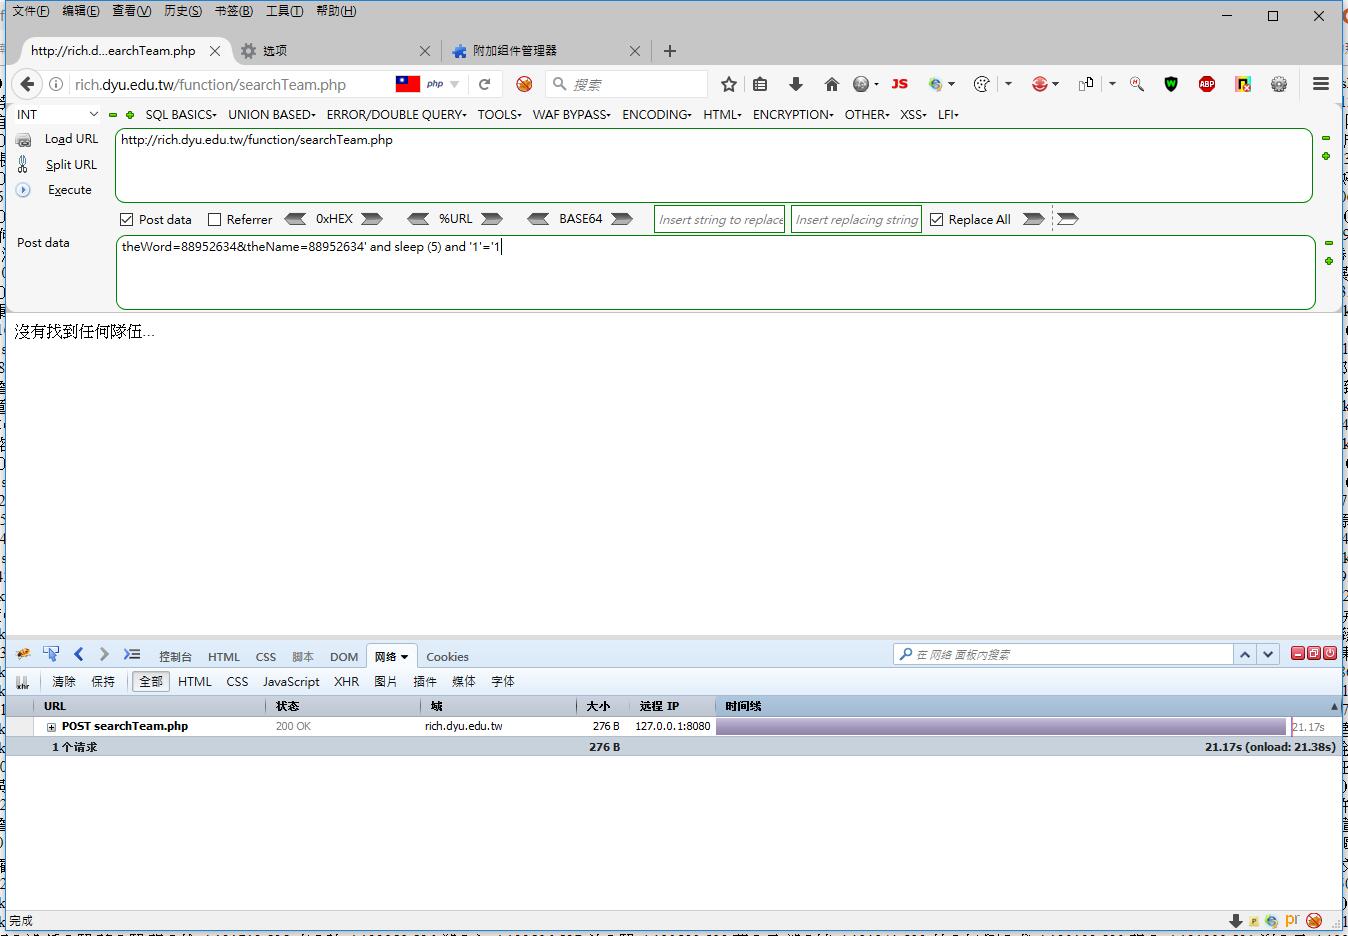Click the crossed-out icon beside reload
This screenshot has height=936, width=1348.
[x=524, y=84]
